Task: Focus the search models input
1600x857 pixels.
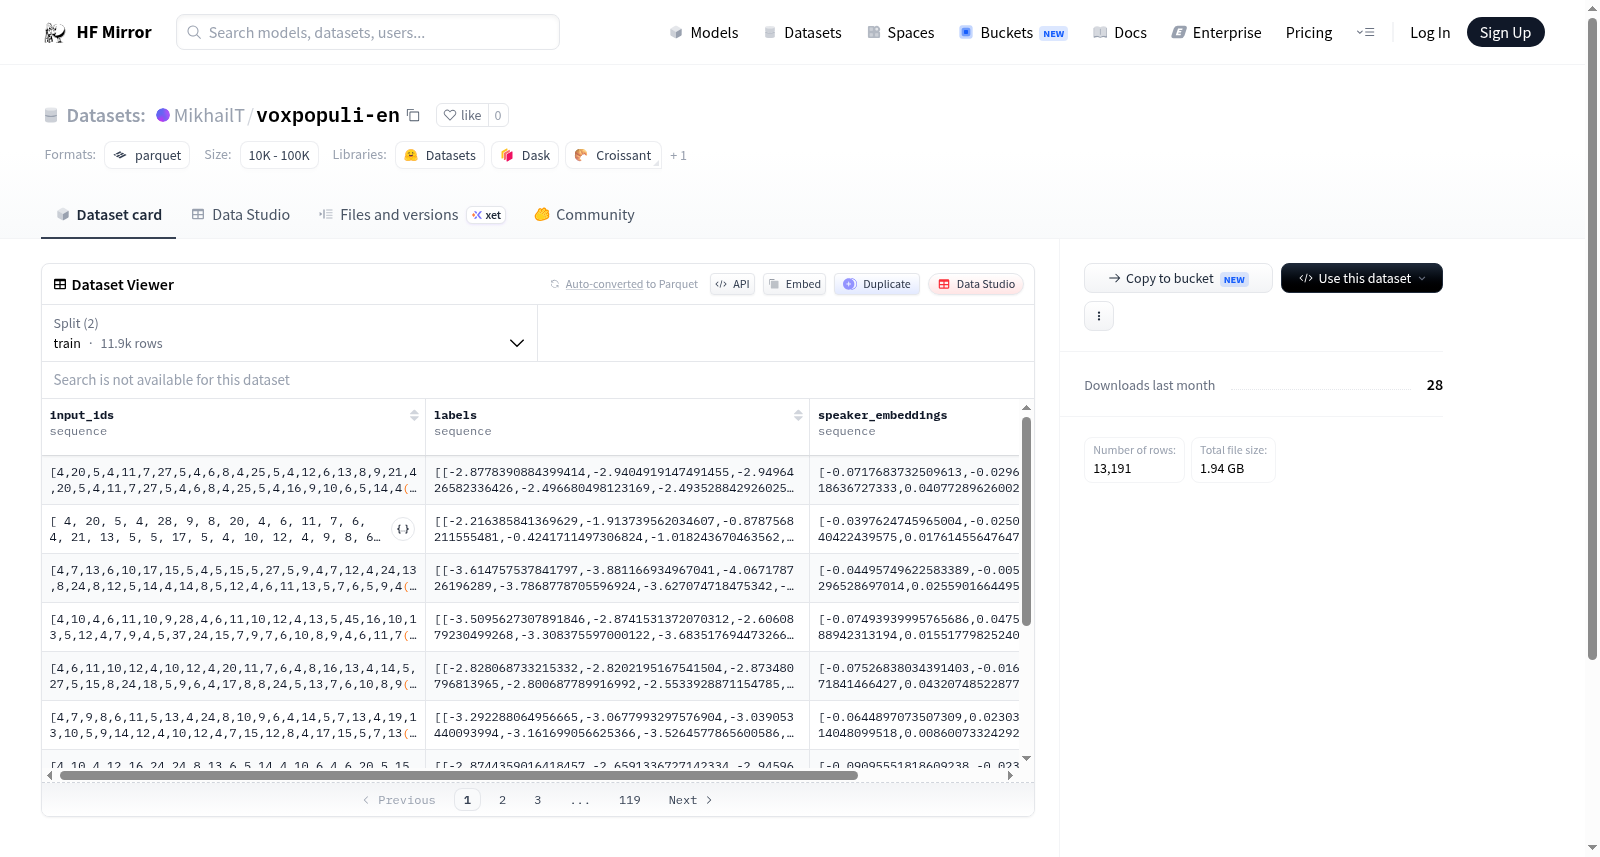Action: click(x=368, y=32)
